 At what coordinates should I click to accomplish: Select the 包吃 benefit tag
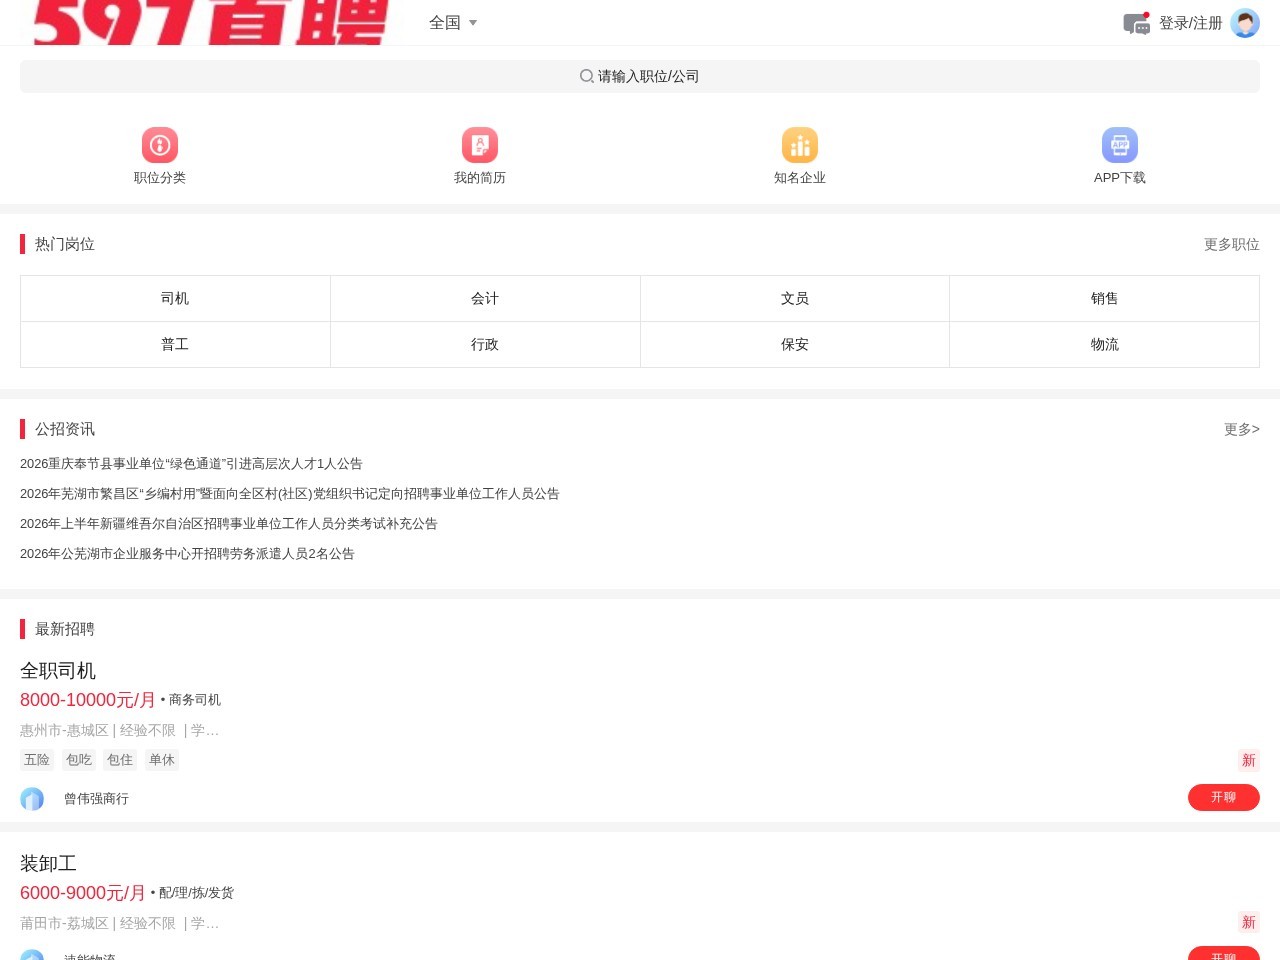pyautogui.click(x=78, y=760)
